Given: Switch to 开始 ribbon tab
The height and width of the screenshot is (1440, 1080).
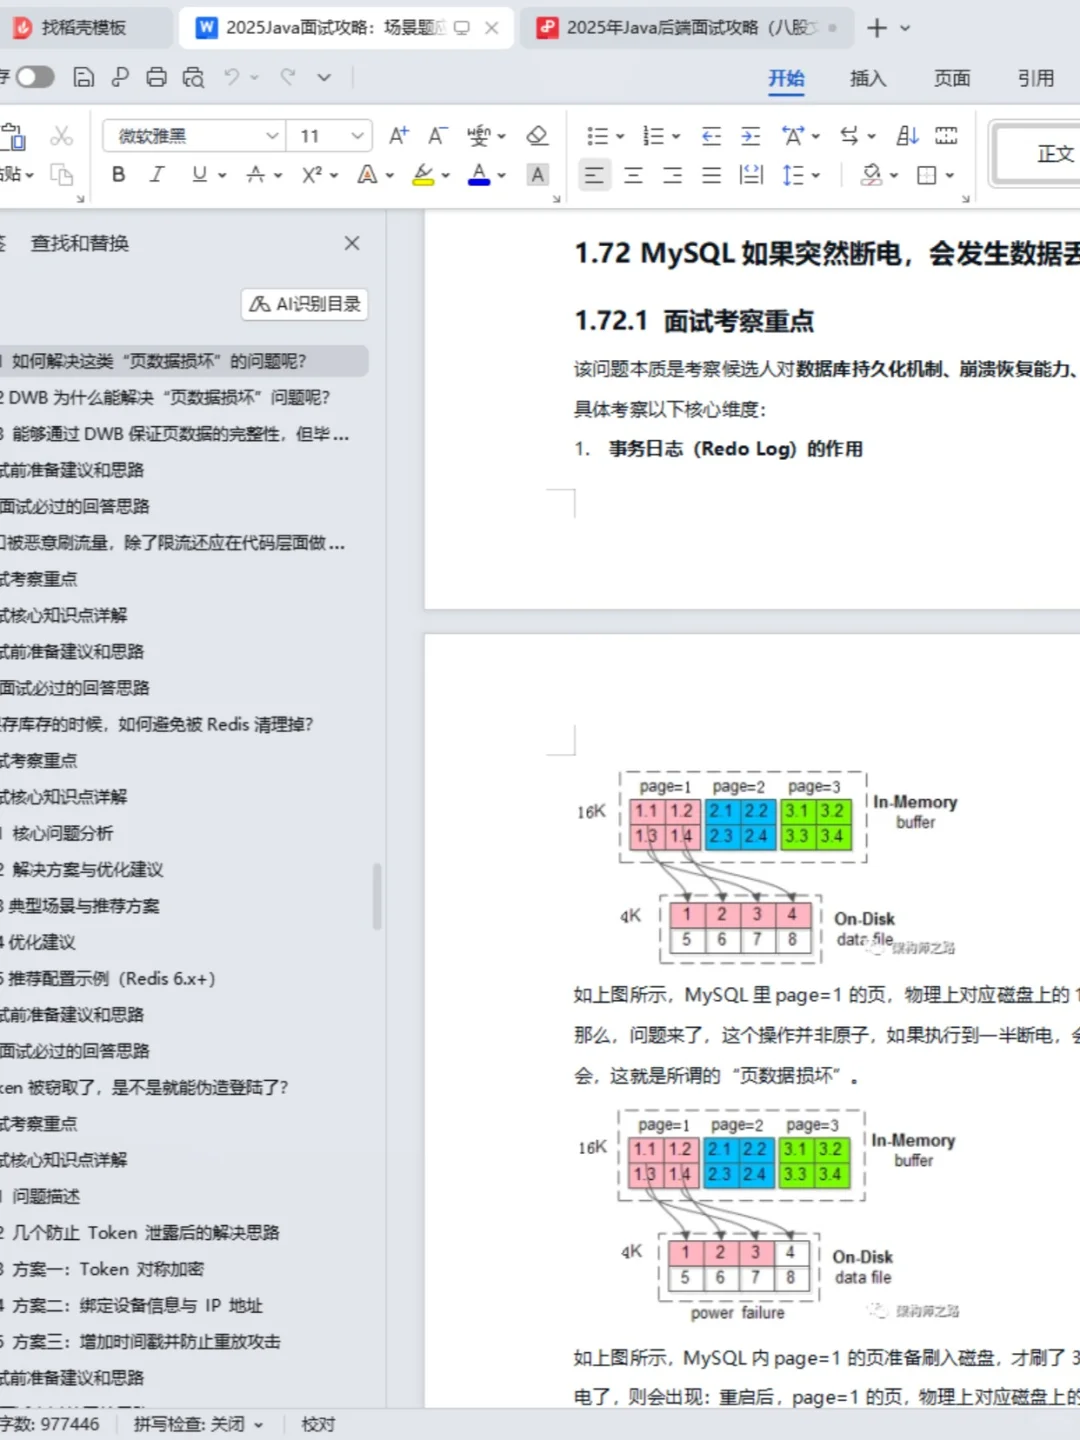Looking at the screenshot, I should pos(786,78).
